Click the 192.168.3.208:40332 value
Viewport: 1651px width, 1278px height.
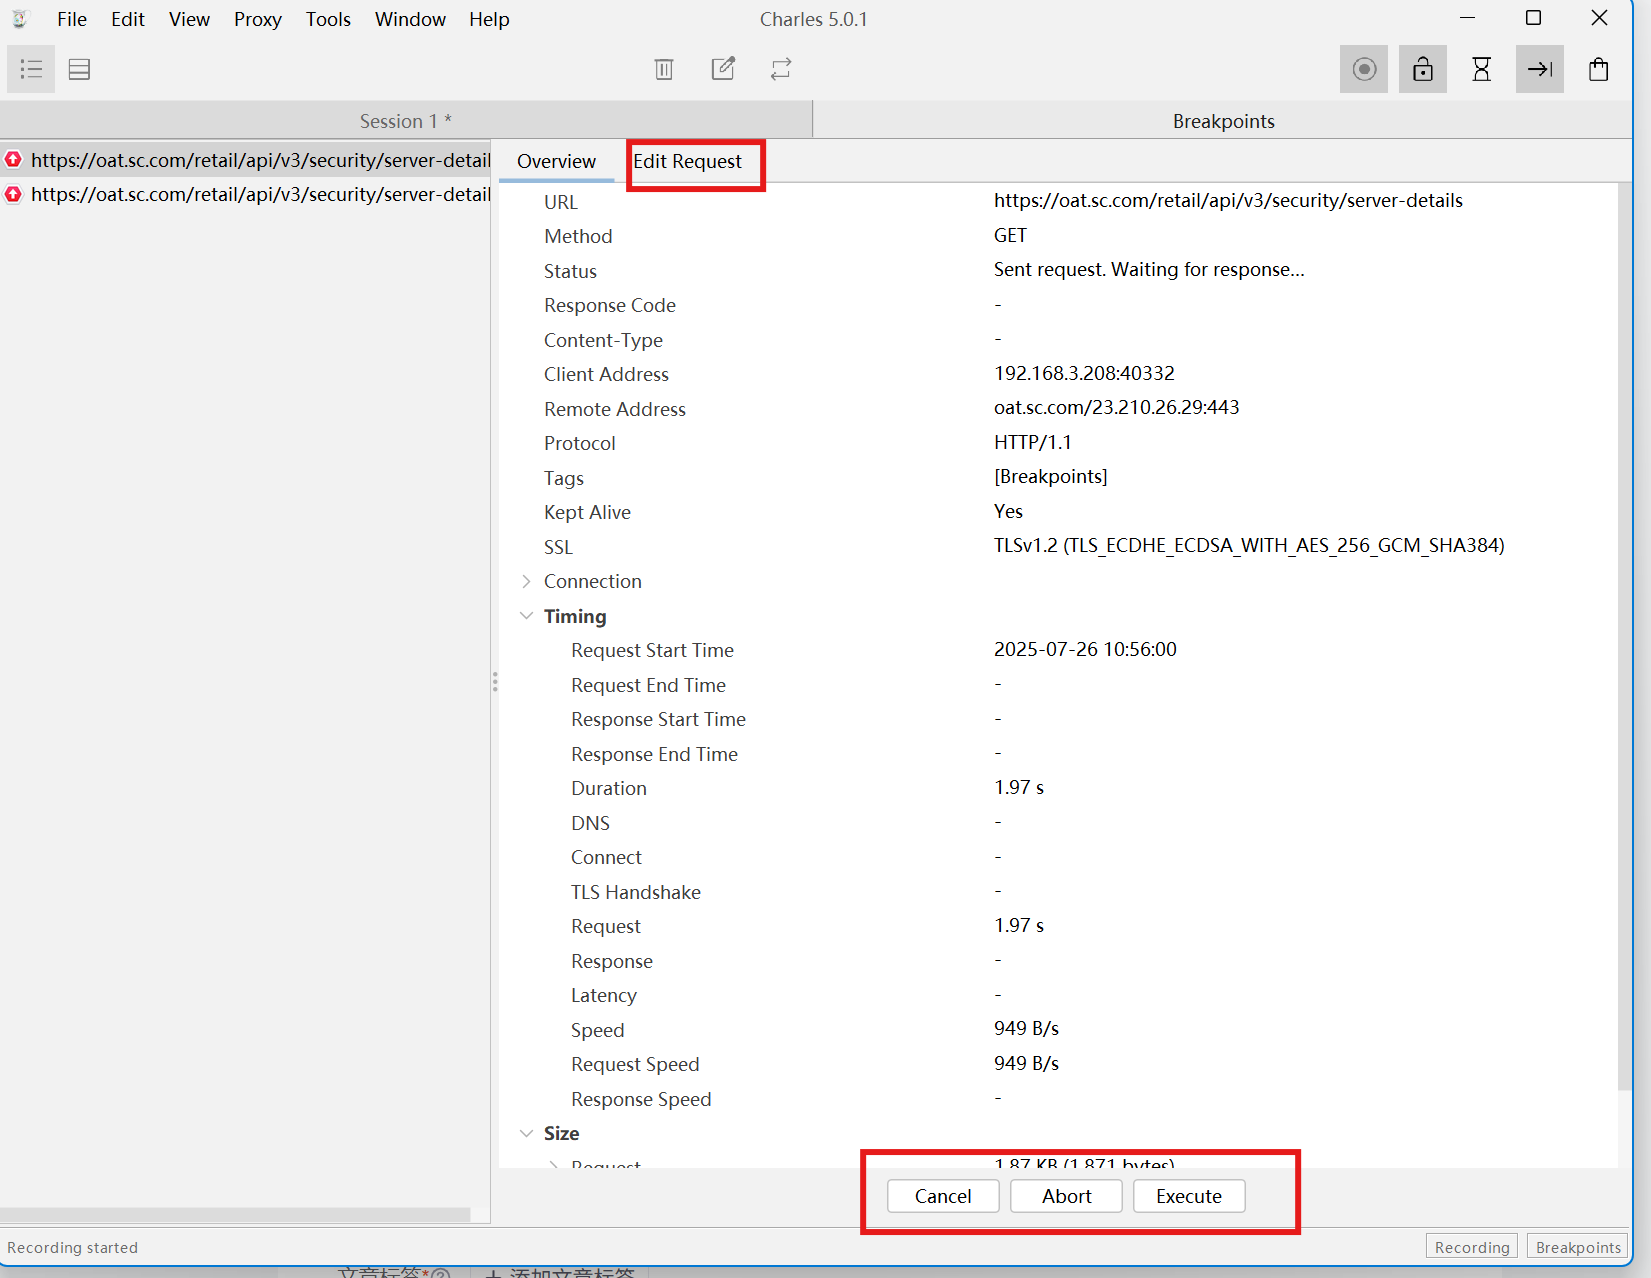click(x=1084, y=373)
